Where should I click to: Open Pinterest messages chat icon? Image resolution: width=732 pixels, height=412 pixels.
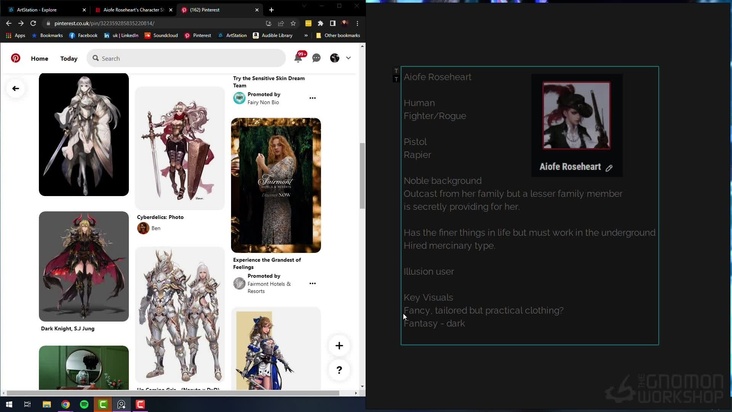click(317, 58)
